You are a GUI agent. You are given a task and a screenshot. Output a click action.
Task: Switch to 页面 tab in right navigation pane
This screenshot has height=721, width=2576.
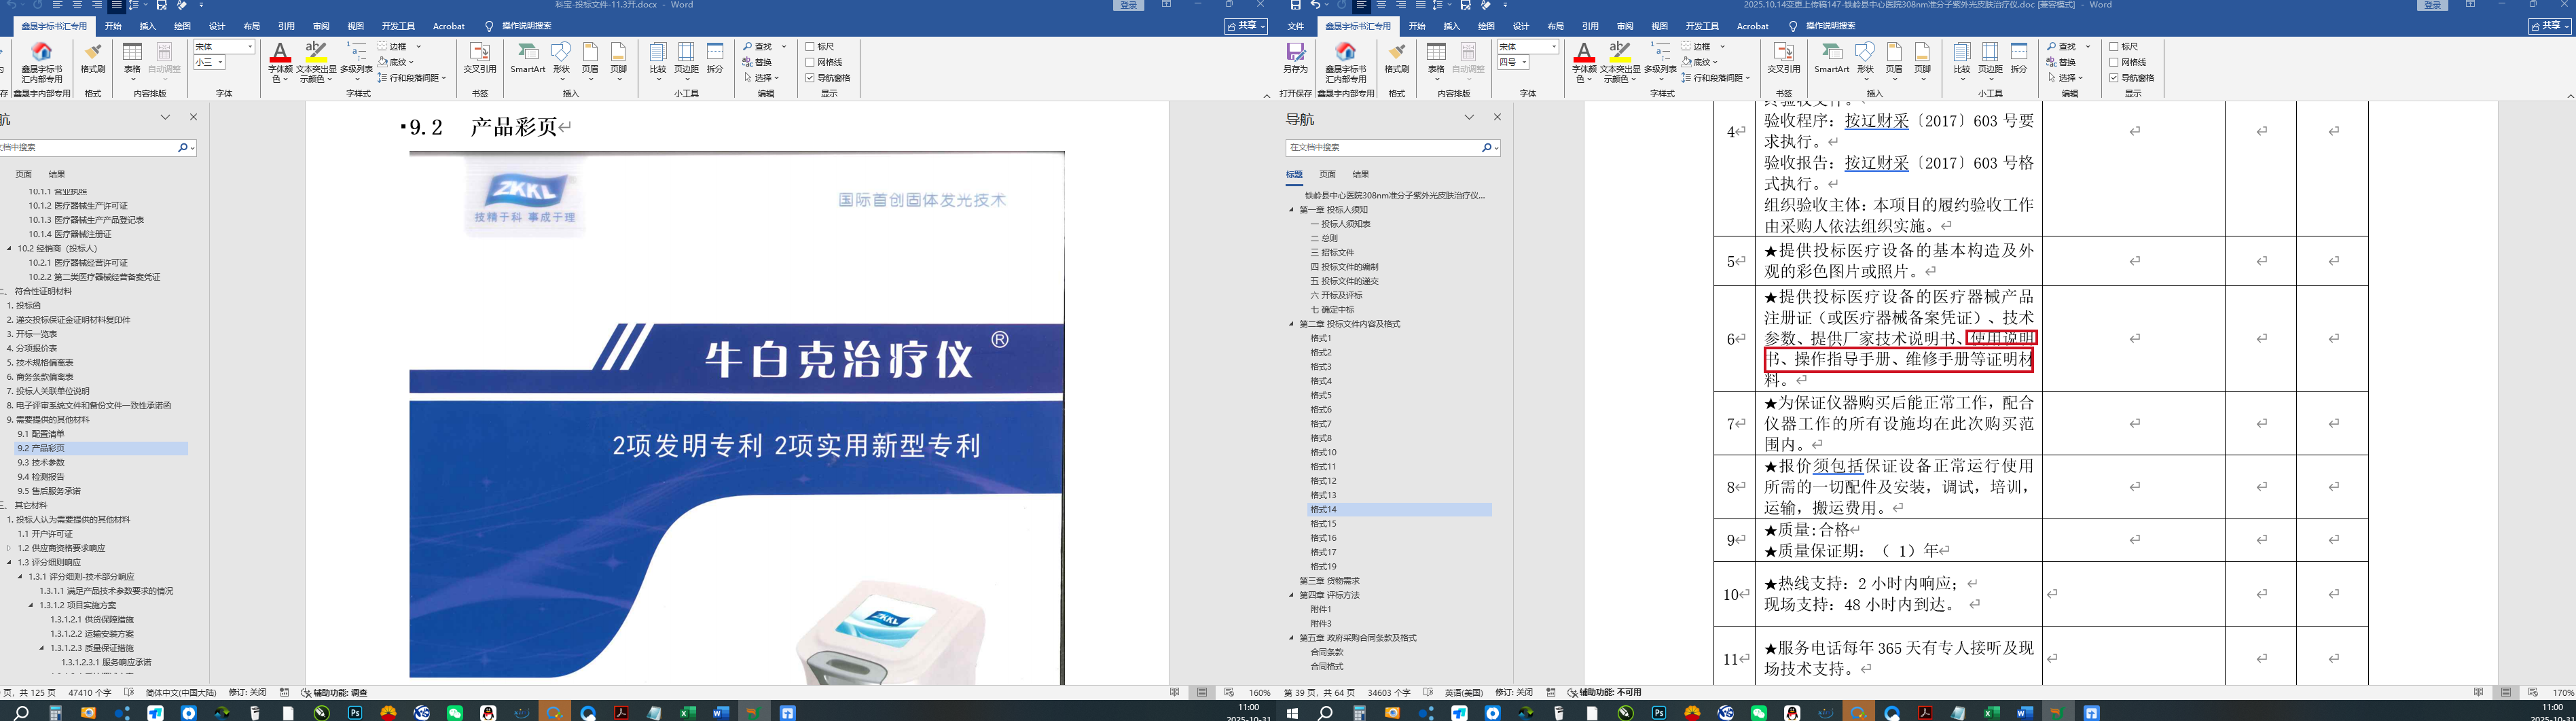pos(1327,174)
